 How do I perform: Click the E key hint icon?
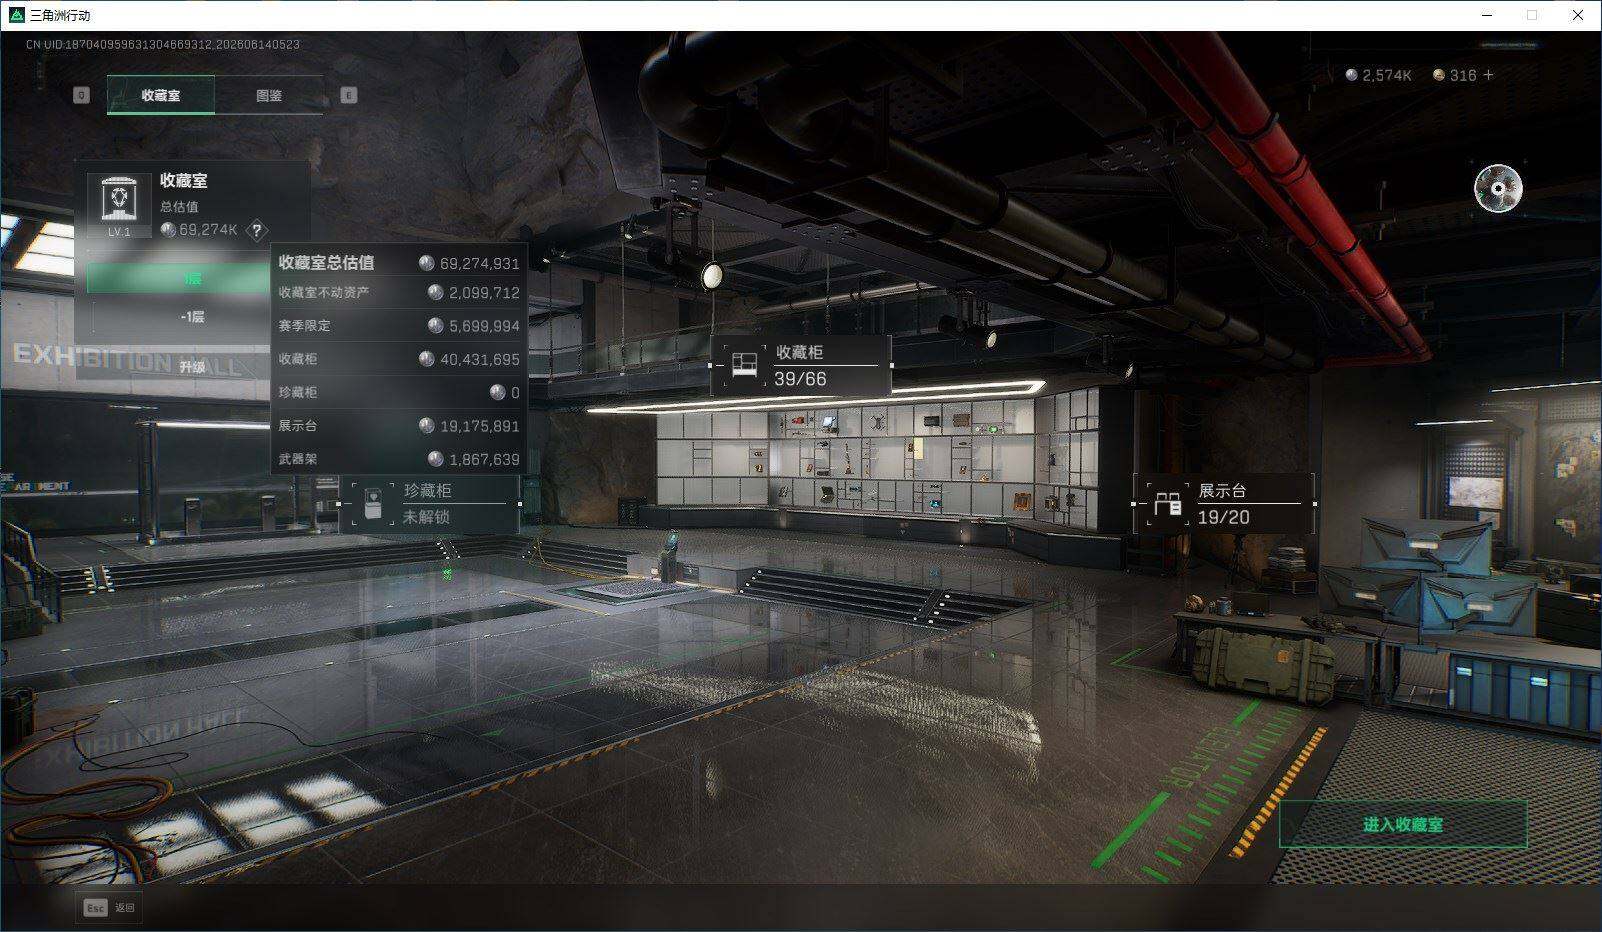click(349, 95)
